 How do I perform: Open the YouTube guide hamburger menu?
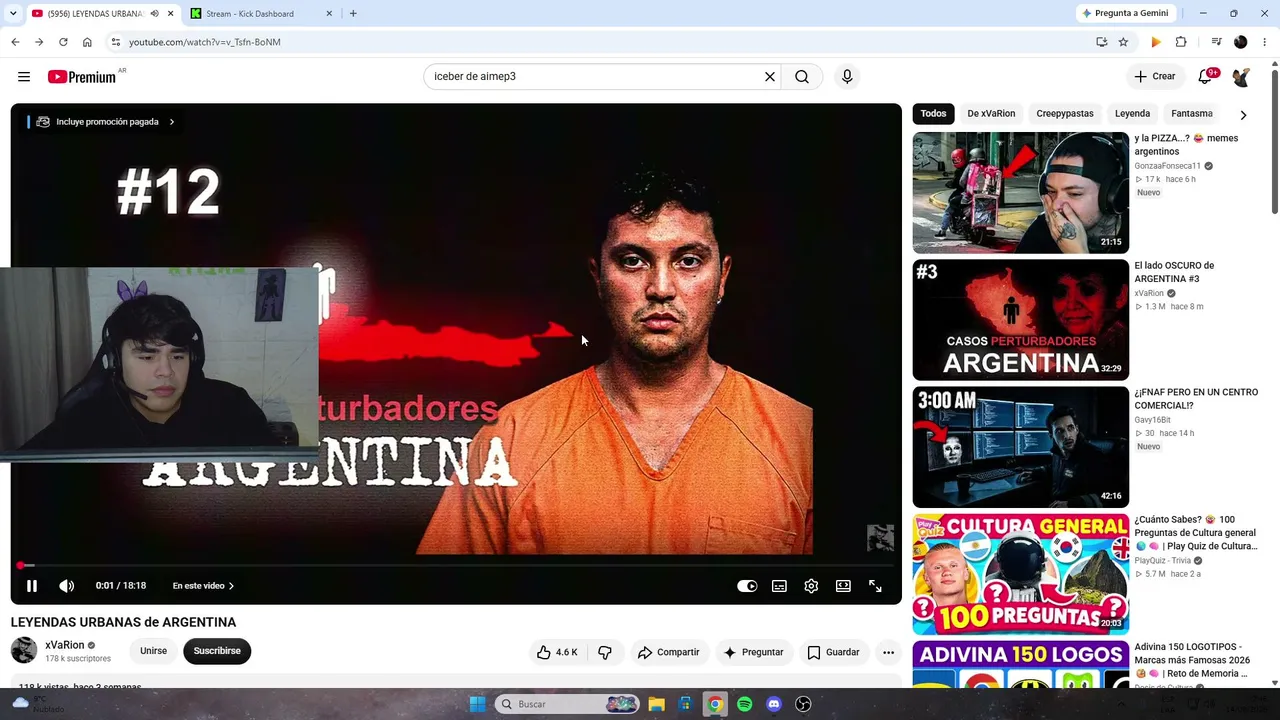(x=24, y=77)
